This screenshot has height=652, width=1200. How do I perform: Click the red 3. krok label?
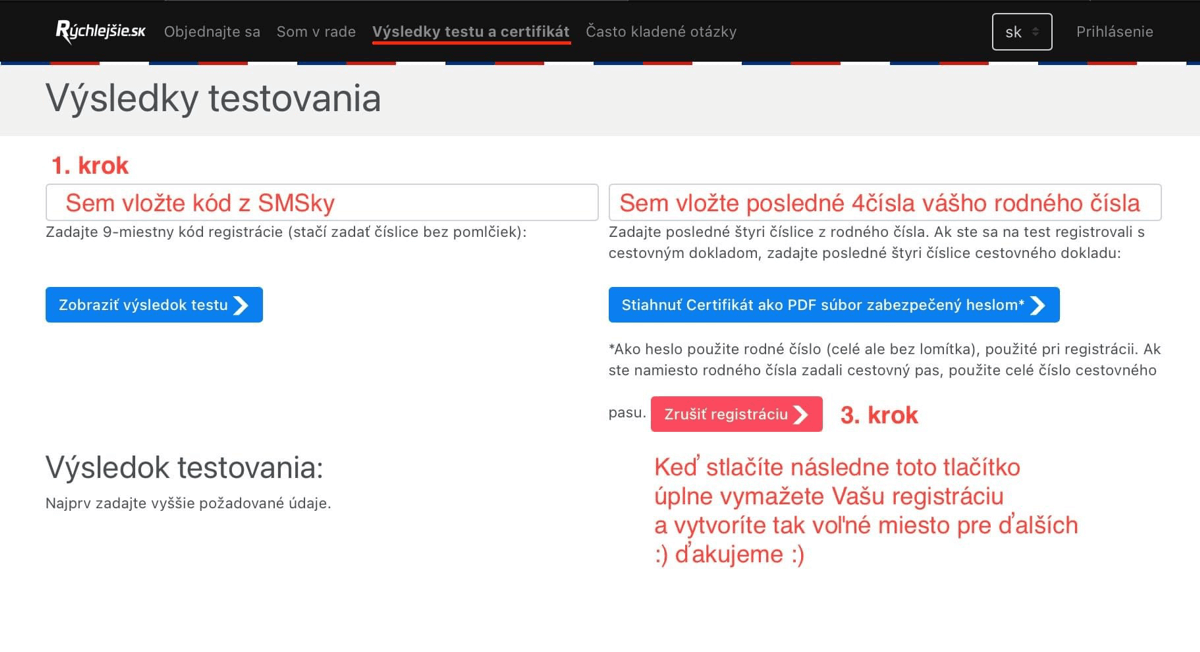879,415
